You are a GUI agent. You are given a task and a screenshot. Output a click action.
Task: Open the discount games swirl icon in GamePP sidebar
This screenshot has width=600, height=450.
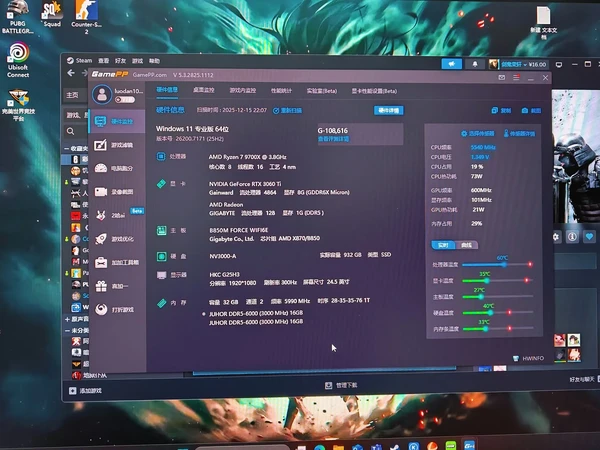101,309
